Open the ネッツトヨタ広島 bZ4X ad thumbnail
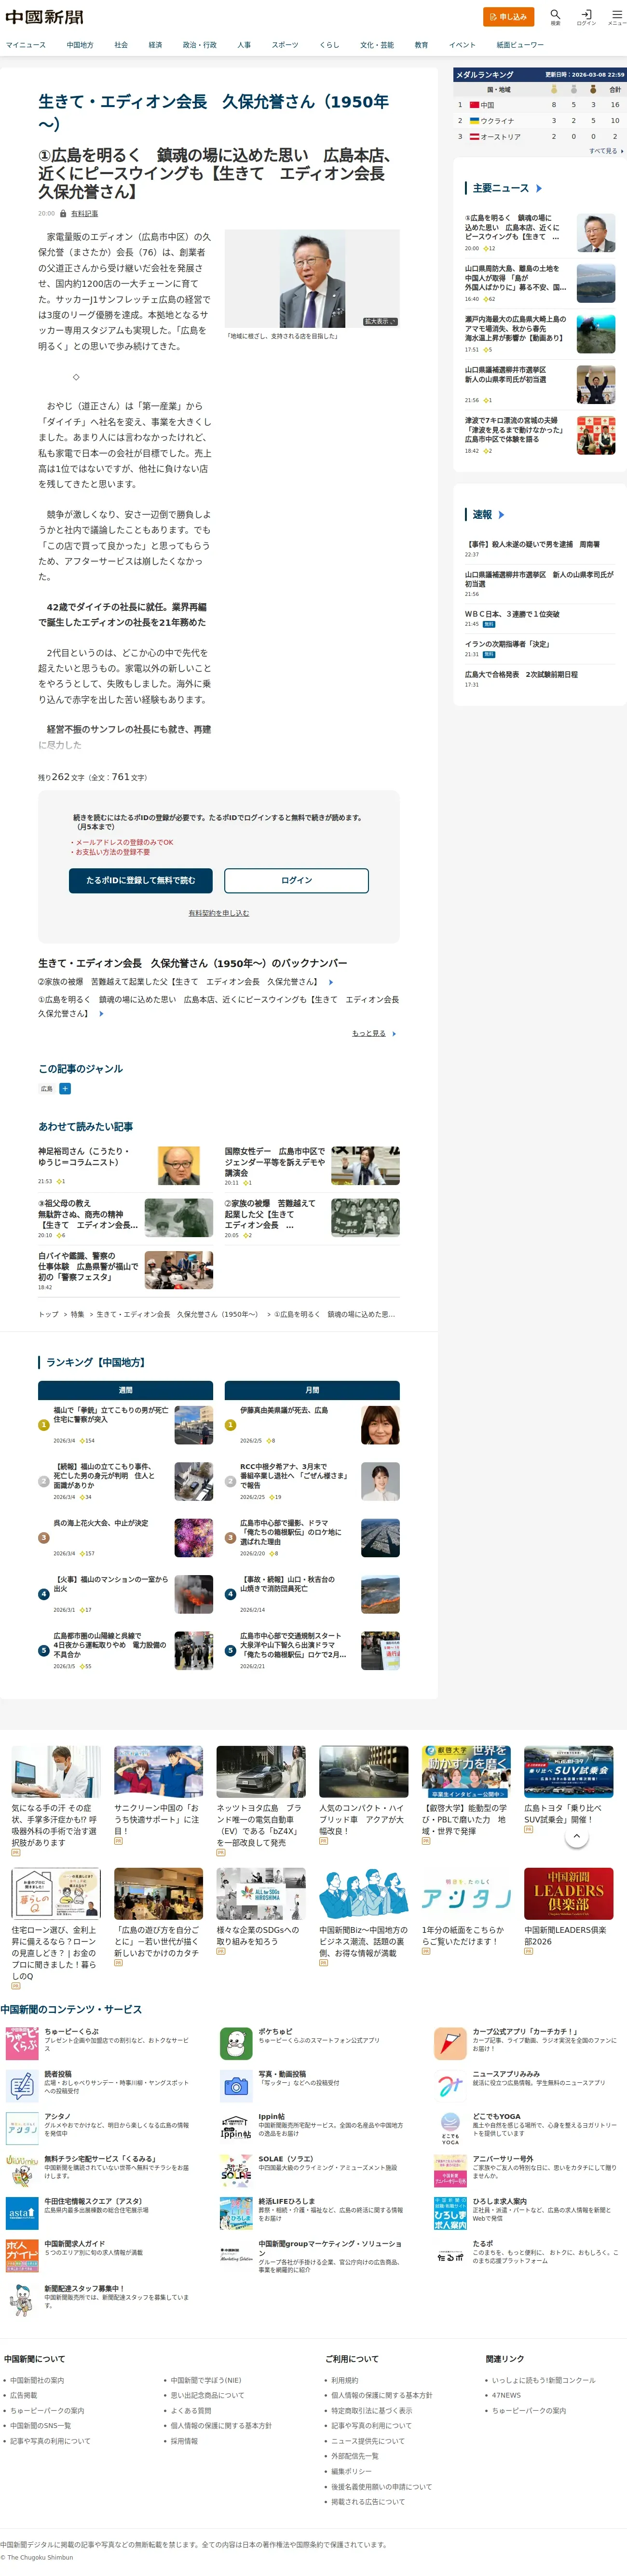 point(261,1772)
